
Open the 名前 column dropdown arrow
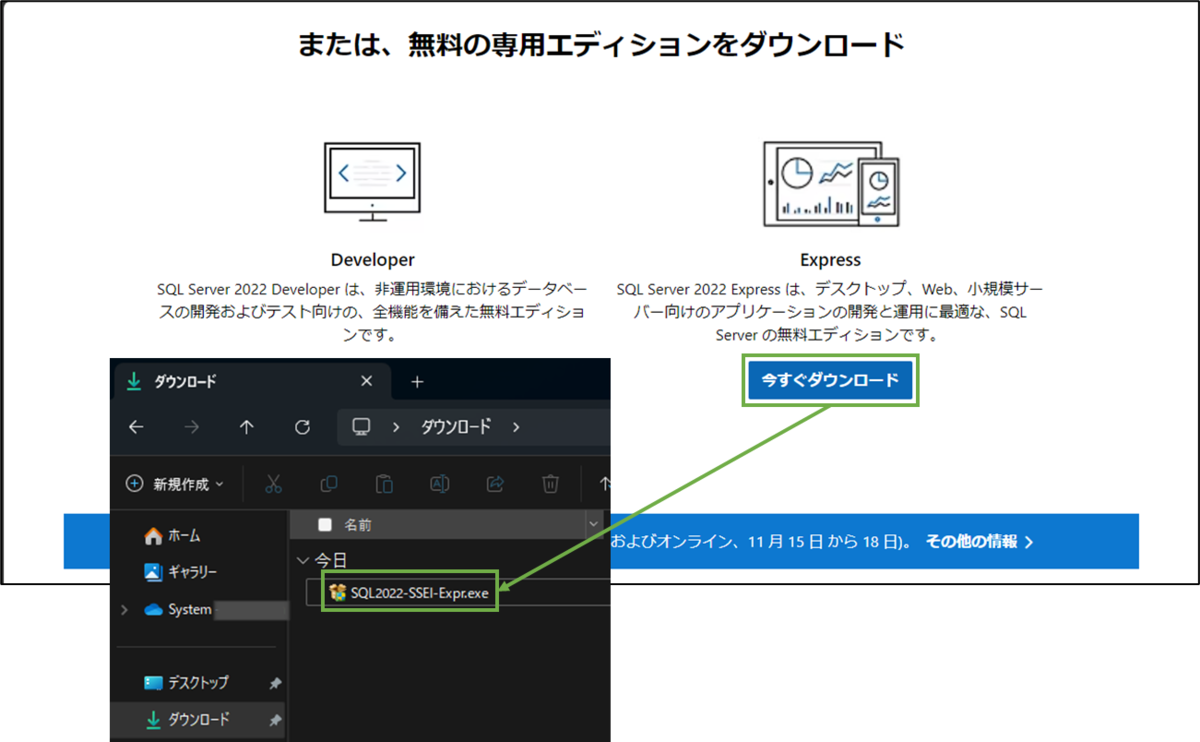tap(595, 524)
